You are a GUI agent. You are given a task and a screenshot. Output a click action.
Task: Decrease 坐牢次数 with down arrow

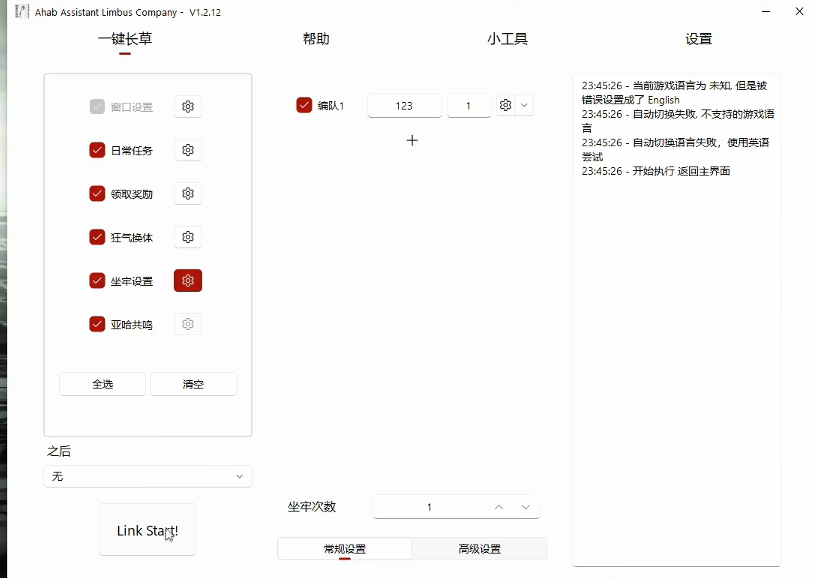[526, 508]
